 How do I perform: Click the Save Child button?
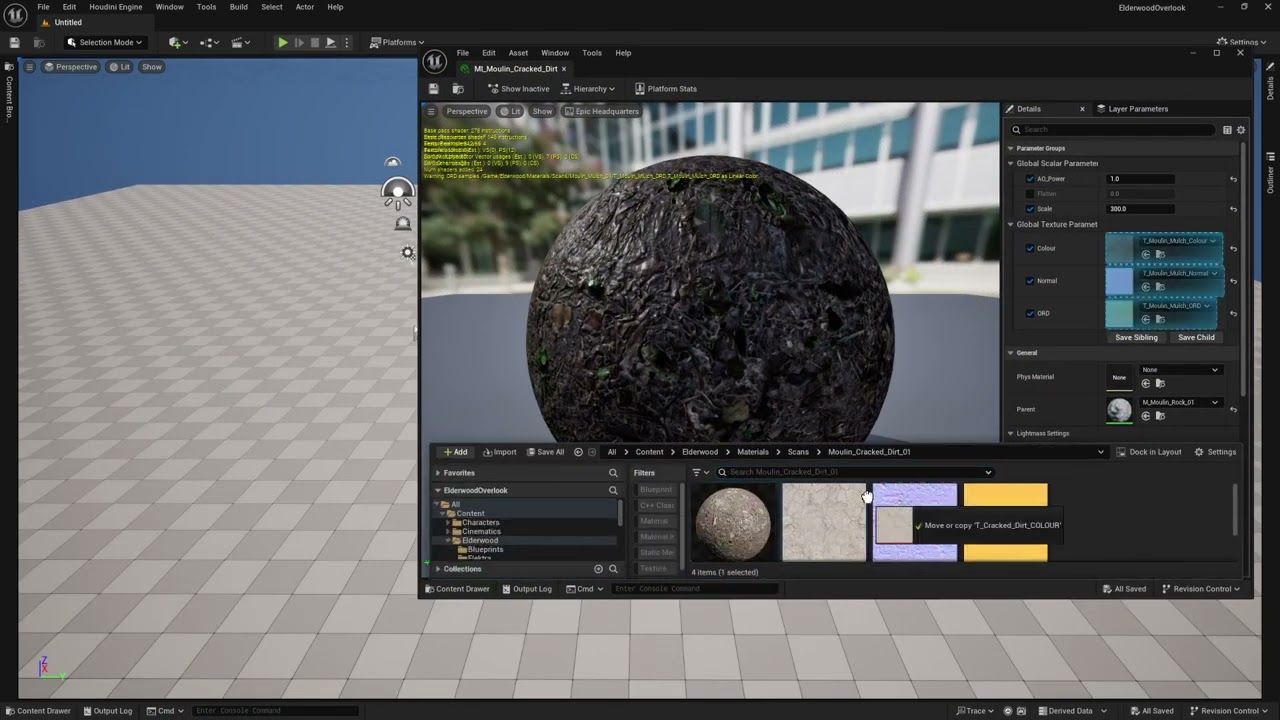pos(1196,337)
